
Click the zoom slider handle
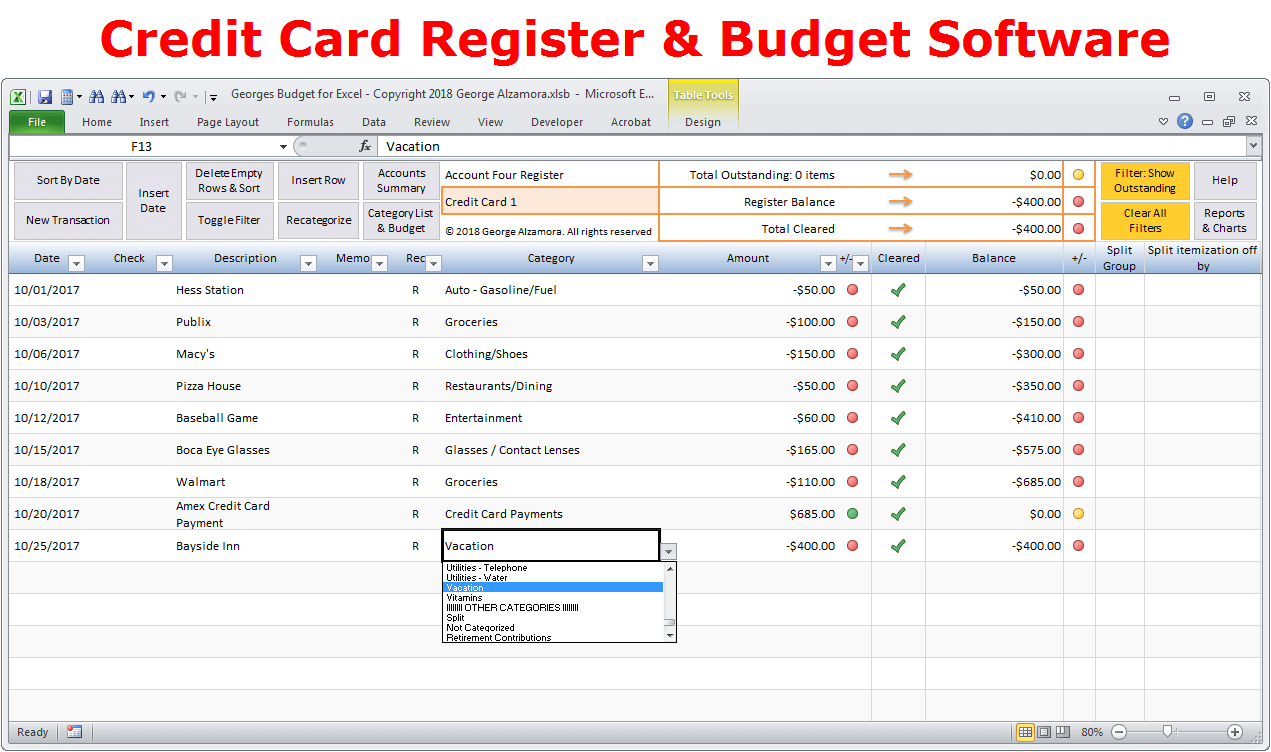[1166, 732]
